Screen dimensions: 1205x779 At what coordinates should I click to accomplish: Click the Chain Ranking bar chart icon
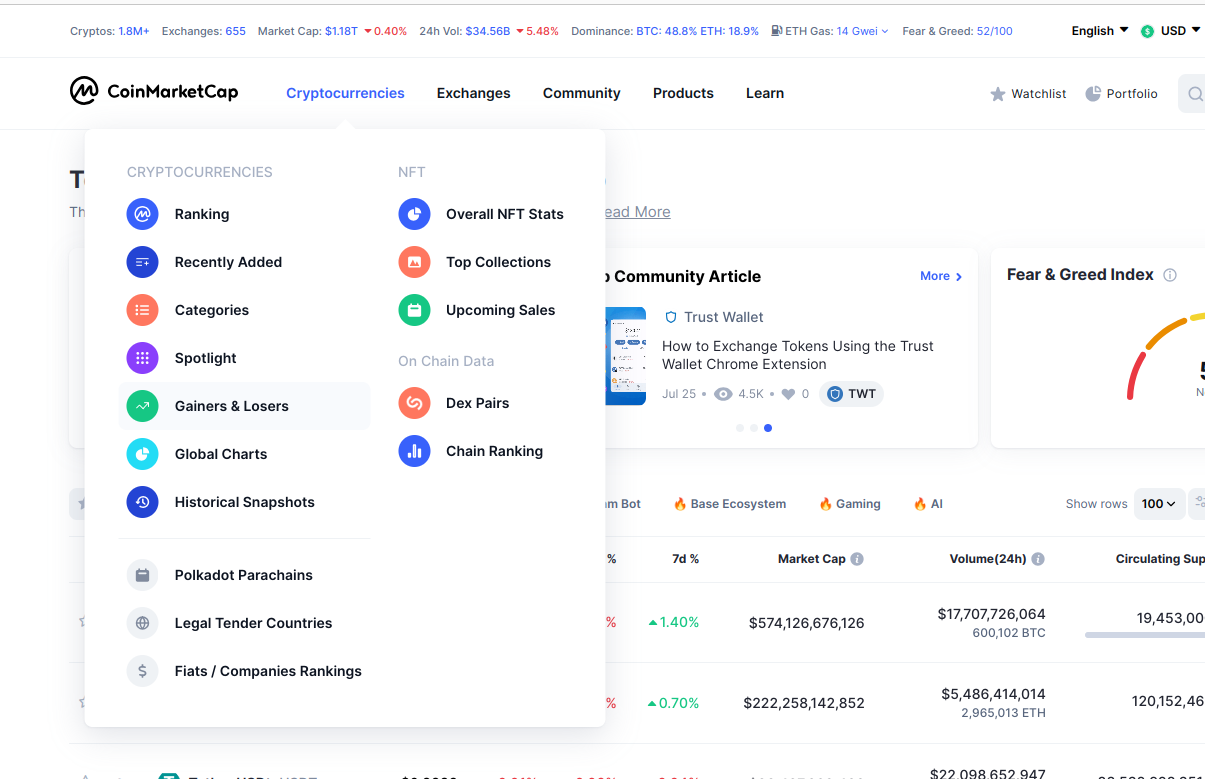click(414, 451)
